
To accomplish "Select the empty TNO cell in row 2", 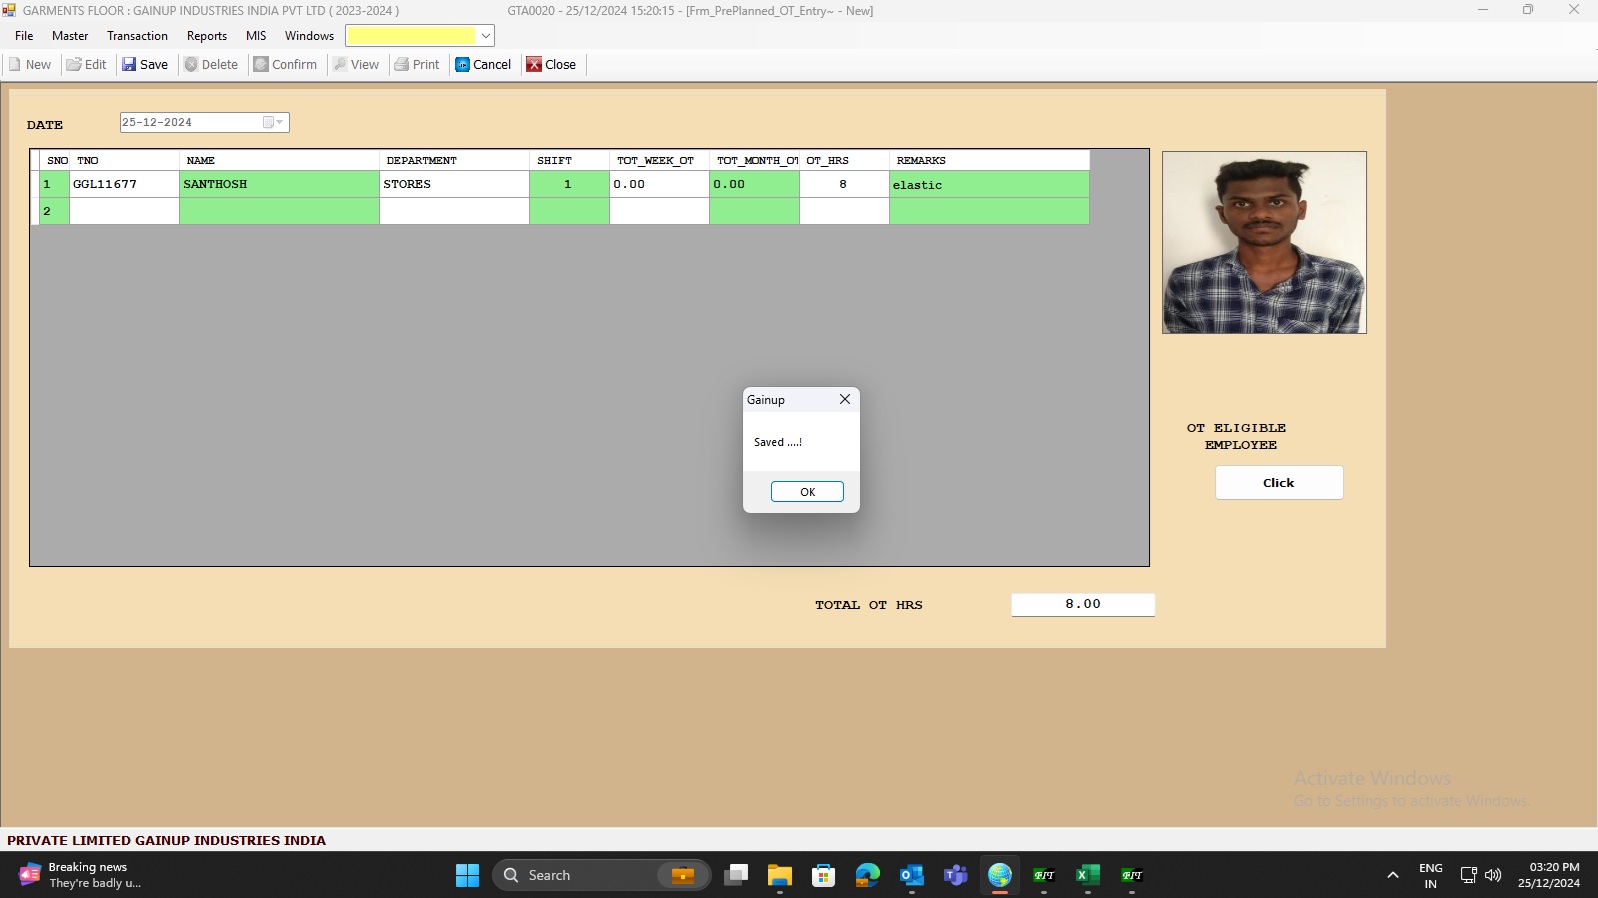I will click(x=124, y=211).
